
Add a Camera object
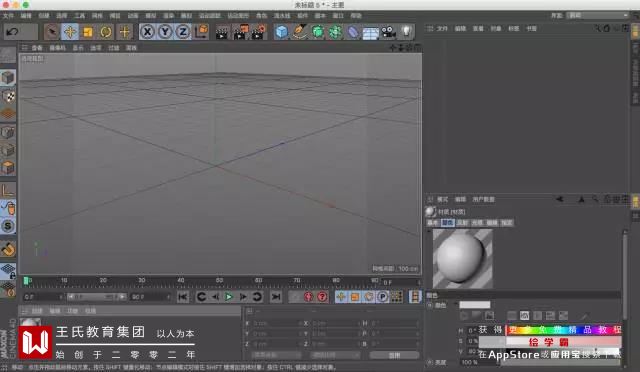tap(389, 32)
